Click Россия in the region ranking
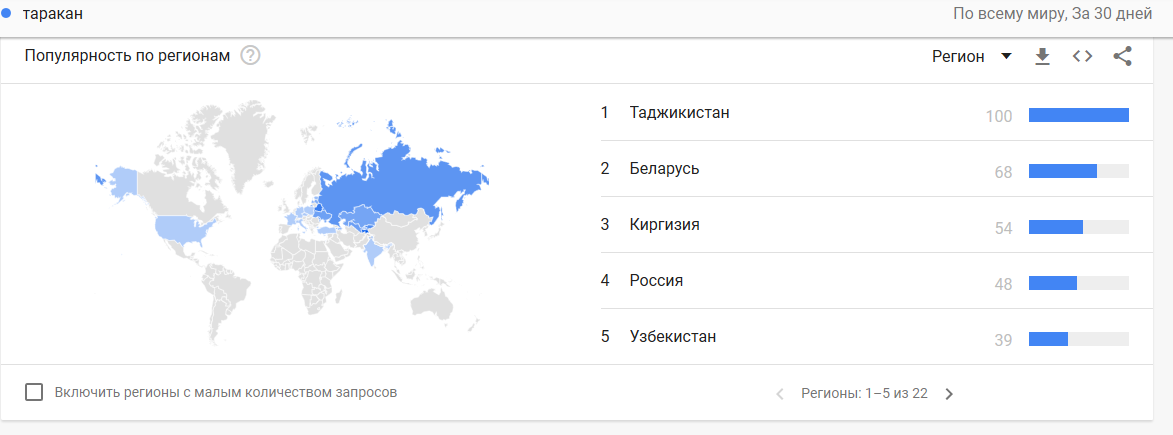 (x=656, y=280)
